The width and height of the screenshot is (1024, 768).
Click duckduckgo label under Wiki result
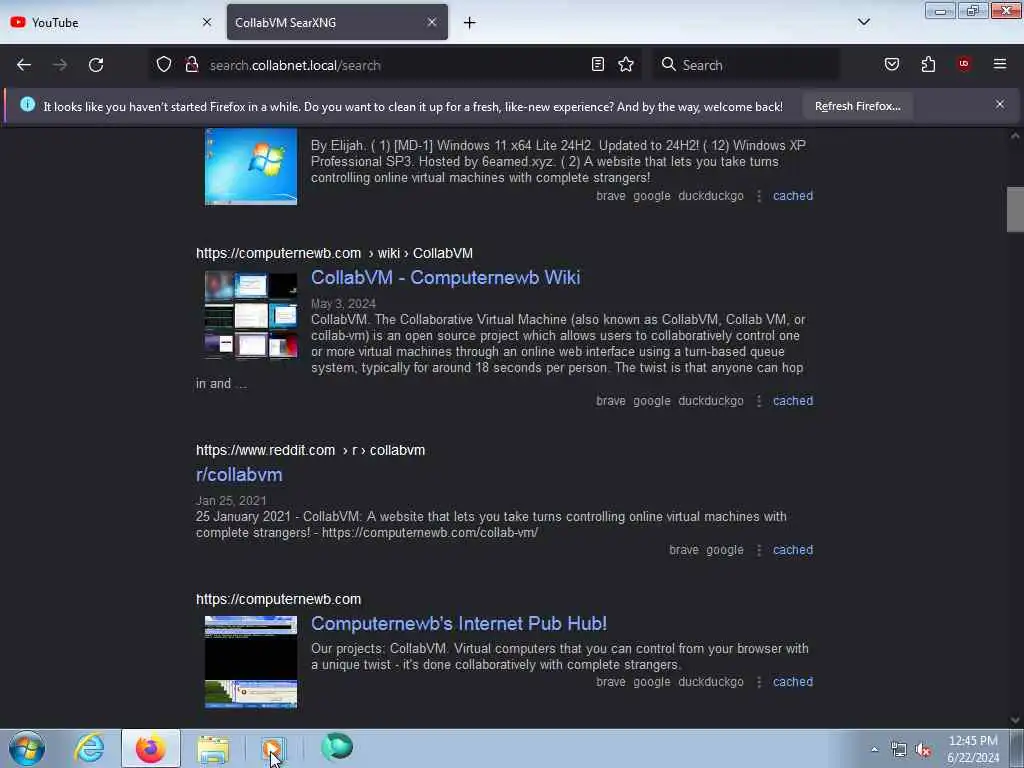pos(711,401)
